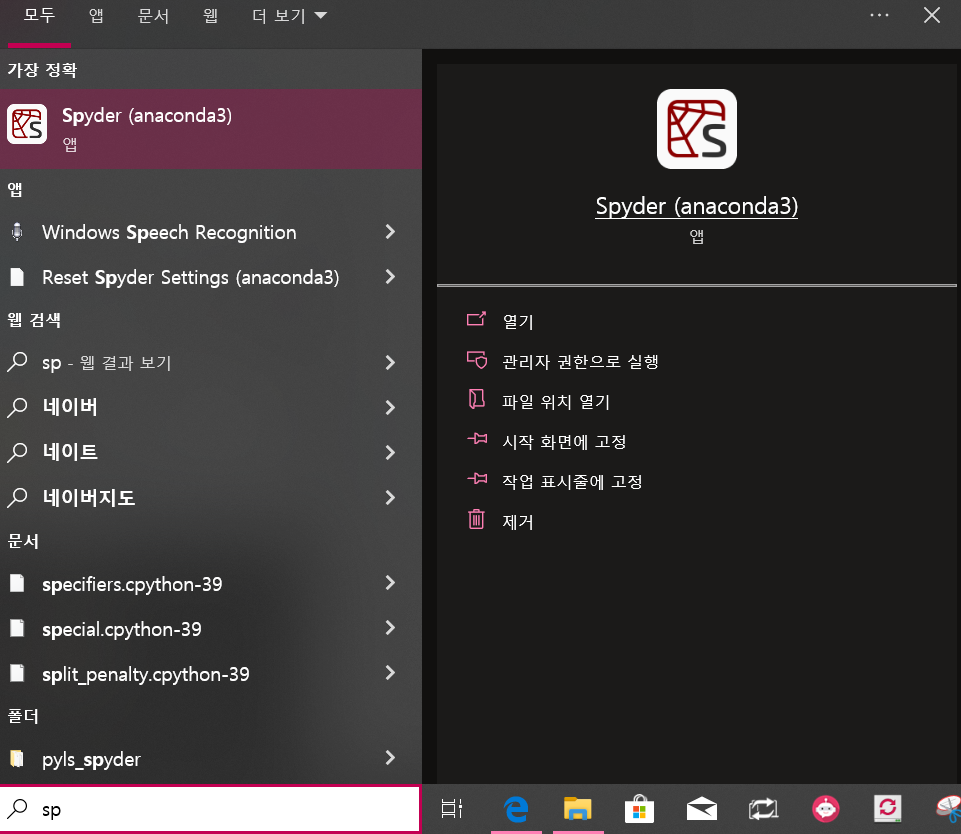Click 파일 위치 열기 action
Viewport: 961px width, 834px height.
pyautogui.click(x=556, y=402)
